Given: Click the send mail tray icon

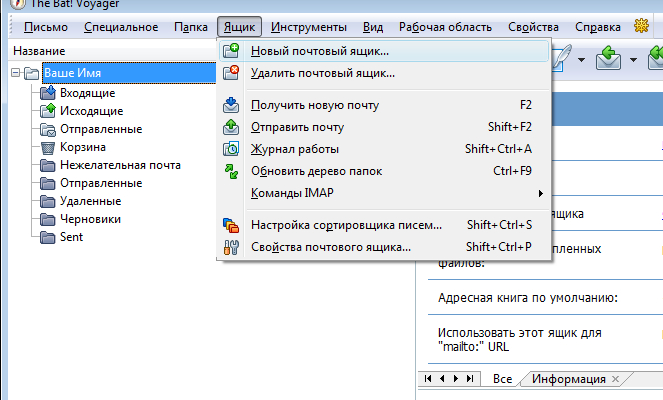Looking at the screenshot, I should click(231, 127).
